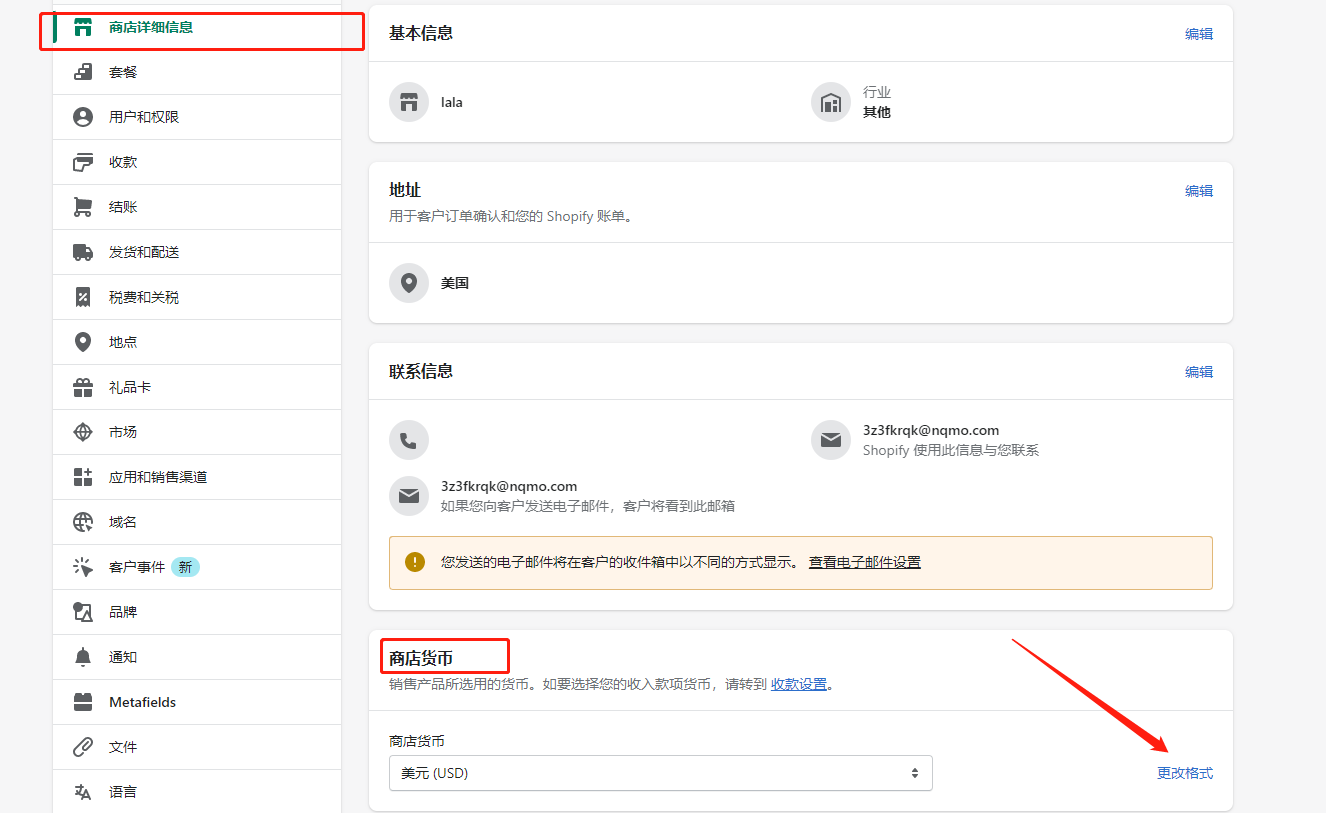This screenshot has width=1326, height=813.
Task: Open 收款 settings in the sidebar
Action: 123,162
